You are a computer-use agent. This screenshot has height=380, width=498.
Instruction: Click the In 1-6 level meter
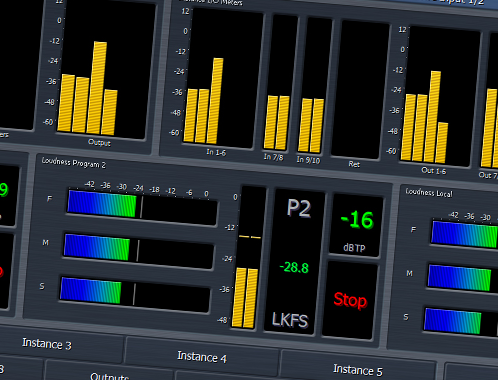click(222, 78)
